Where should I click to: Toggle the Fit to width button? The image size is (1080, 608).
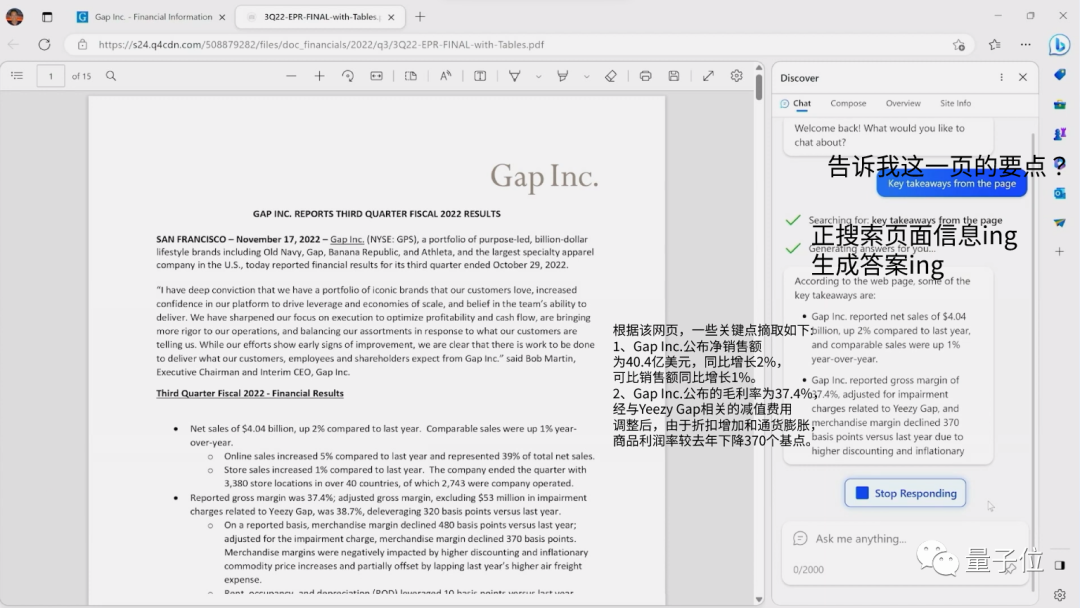click(x=376, y=76)
